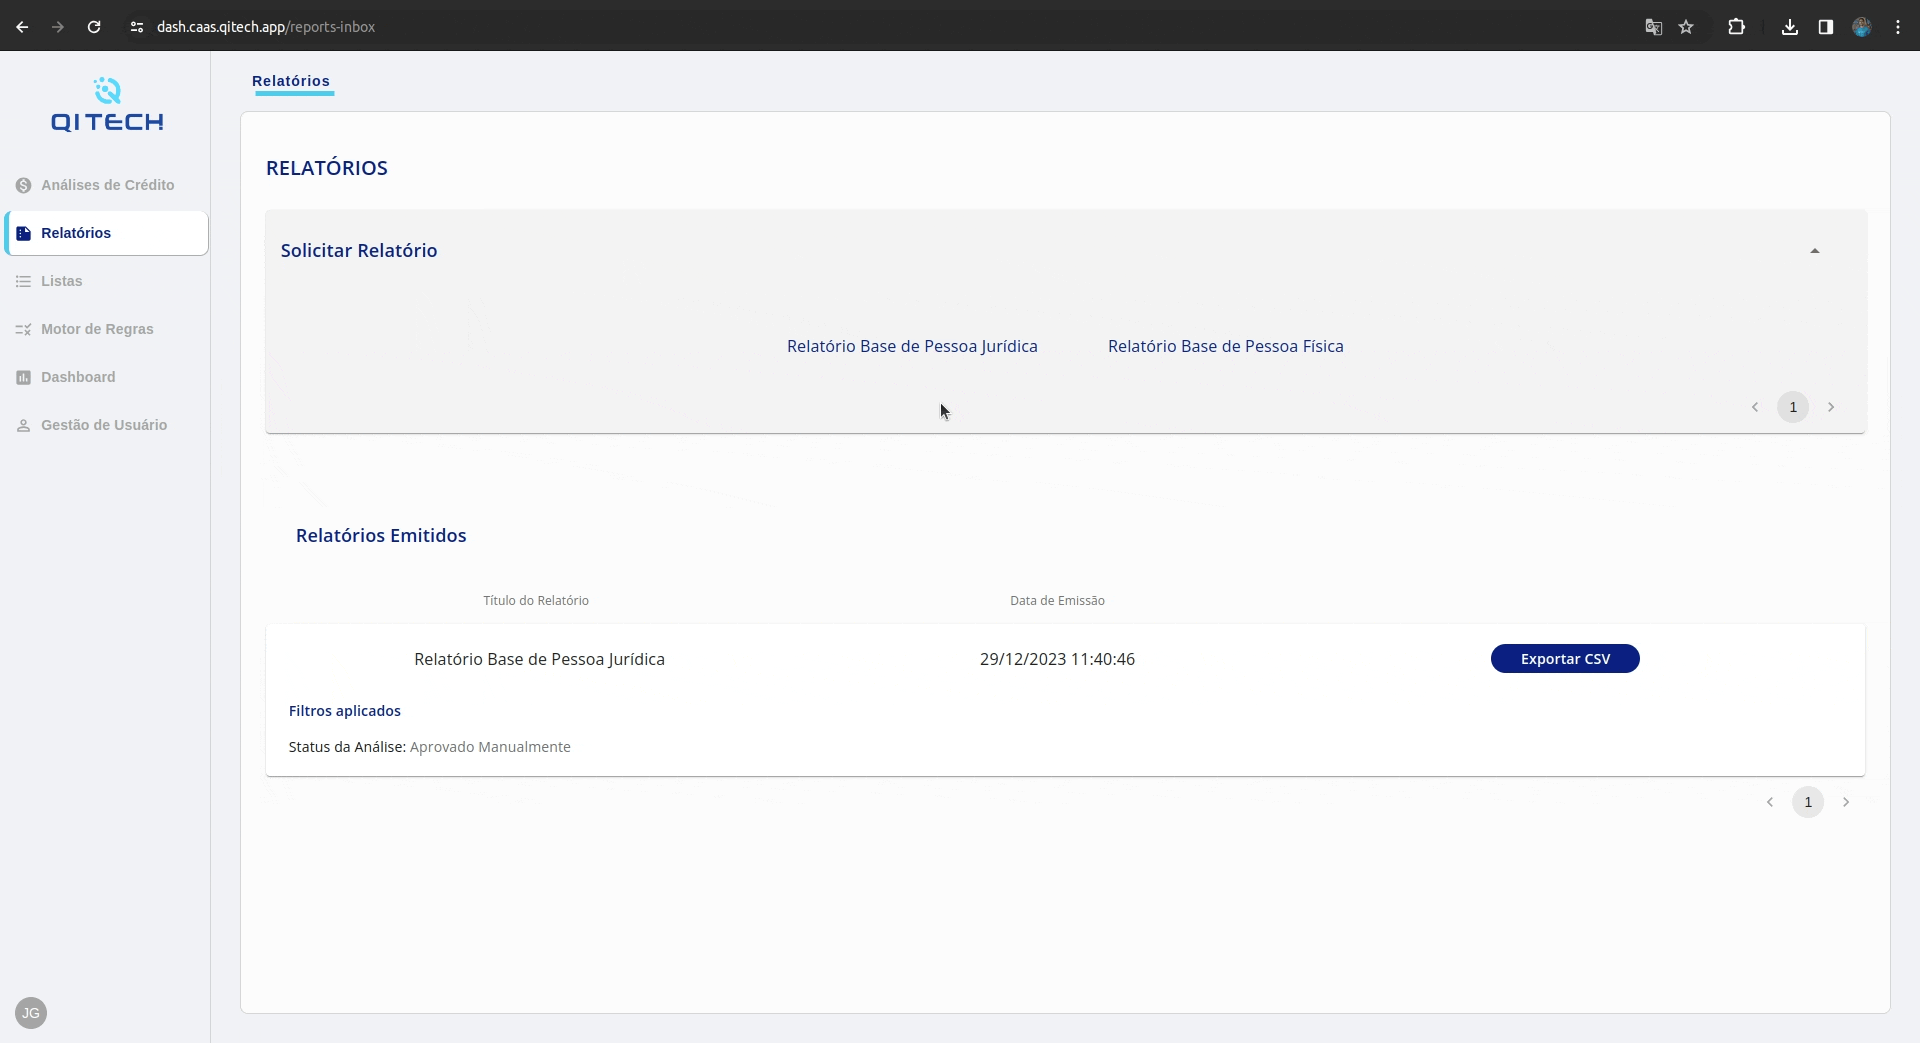
Task: Select the Relatórios tab at top
Action: pyautogui.click(x=291, y=81)
